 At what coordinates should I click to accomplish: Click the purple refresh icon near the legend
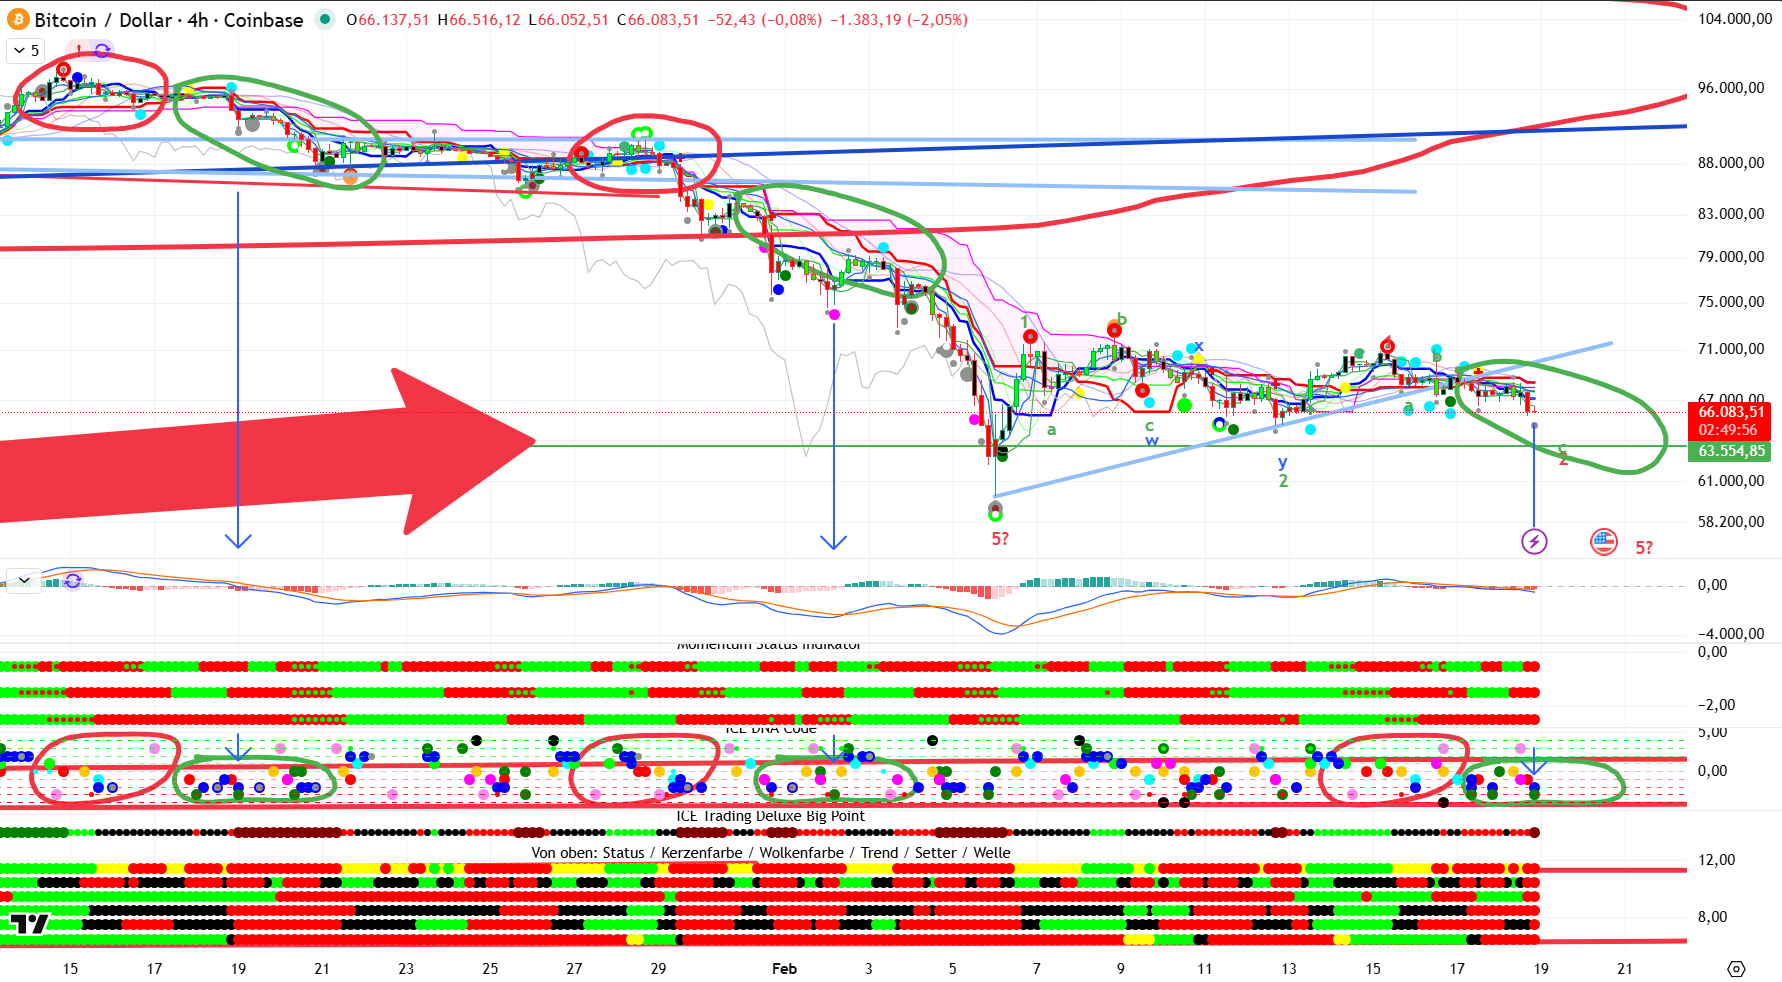point(102,50)
